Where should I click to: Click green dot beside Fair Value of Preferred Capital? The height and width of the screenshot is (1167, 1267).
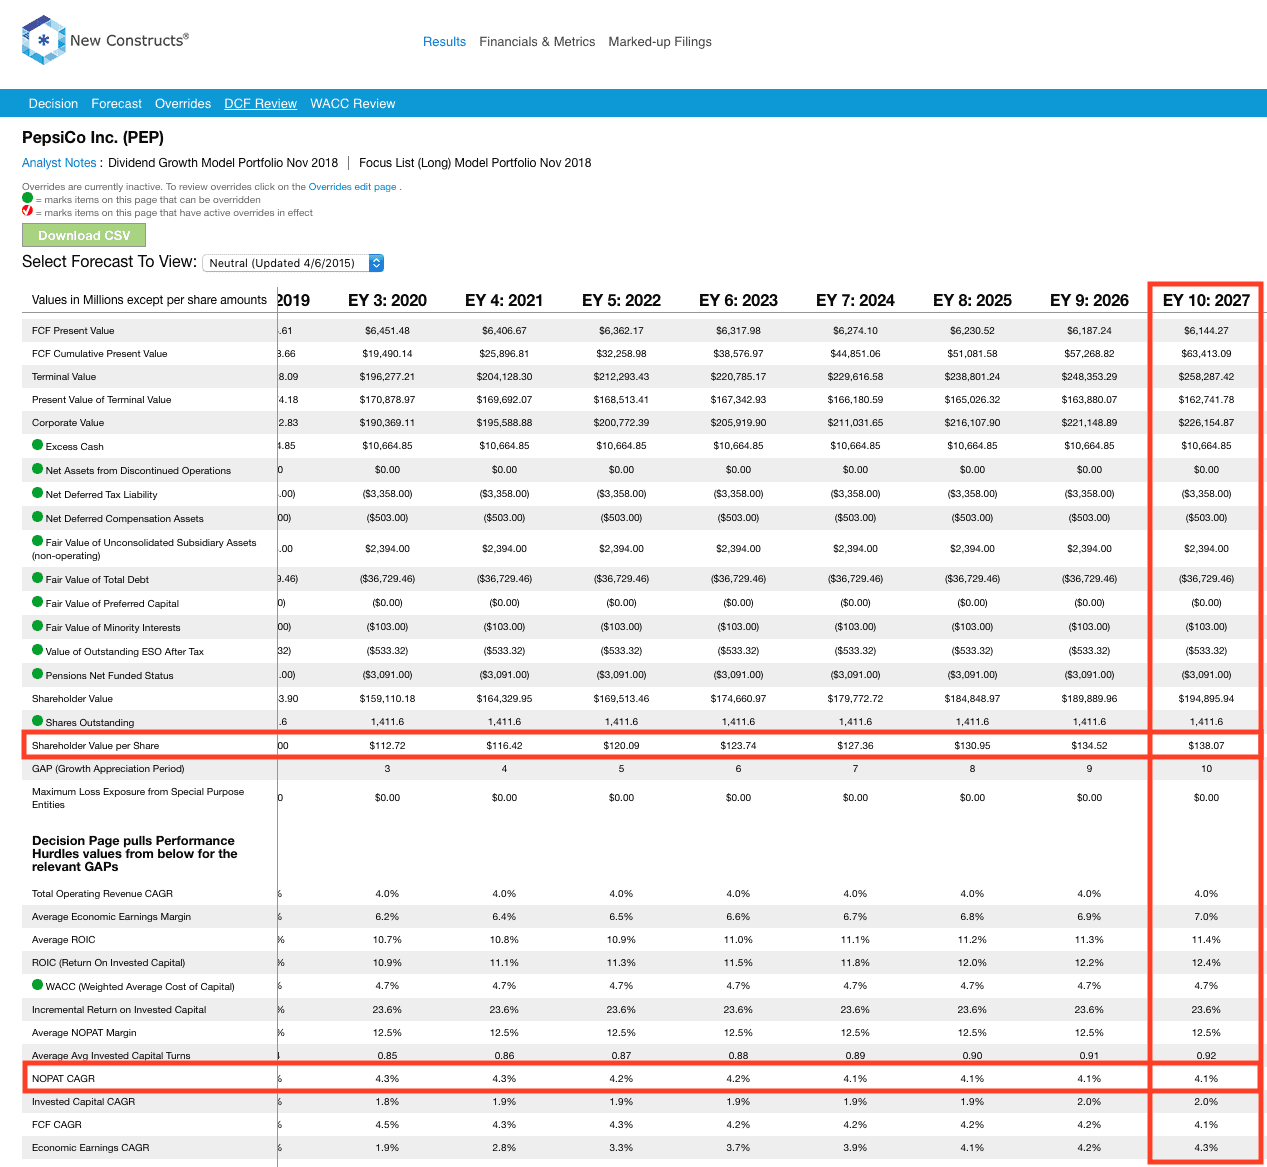tap(38, 602)
